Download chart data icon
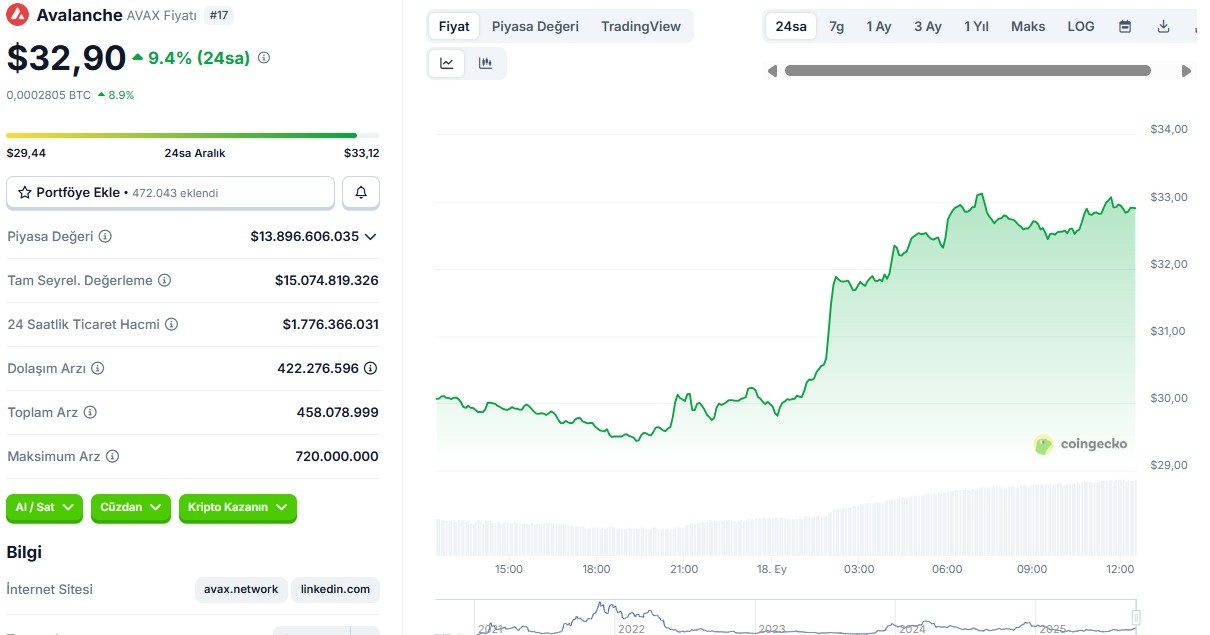 tap(1163, 27)
